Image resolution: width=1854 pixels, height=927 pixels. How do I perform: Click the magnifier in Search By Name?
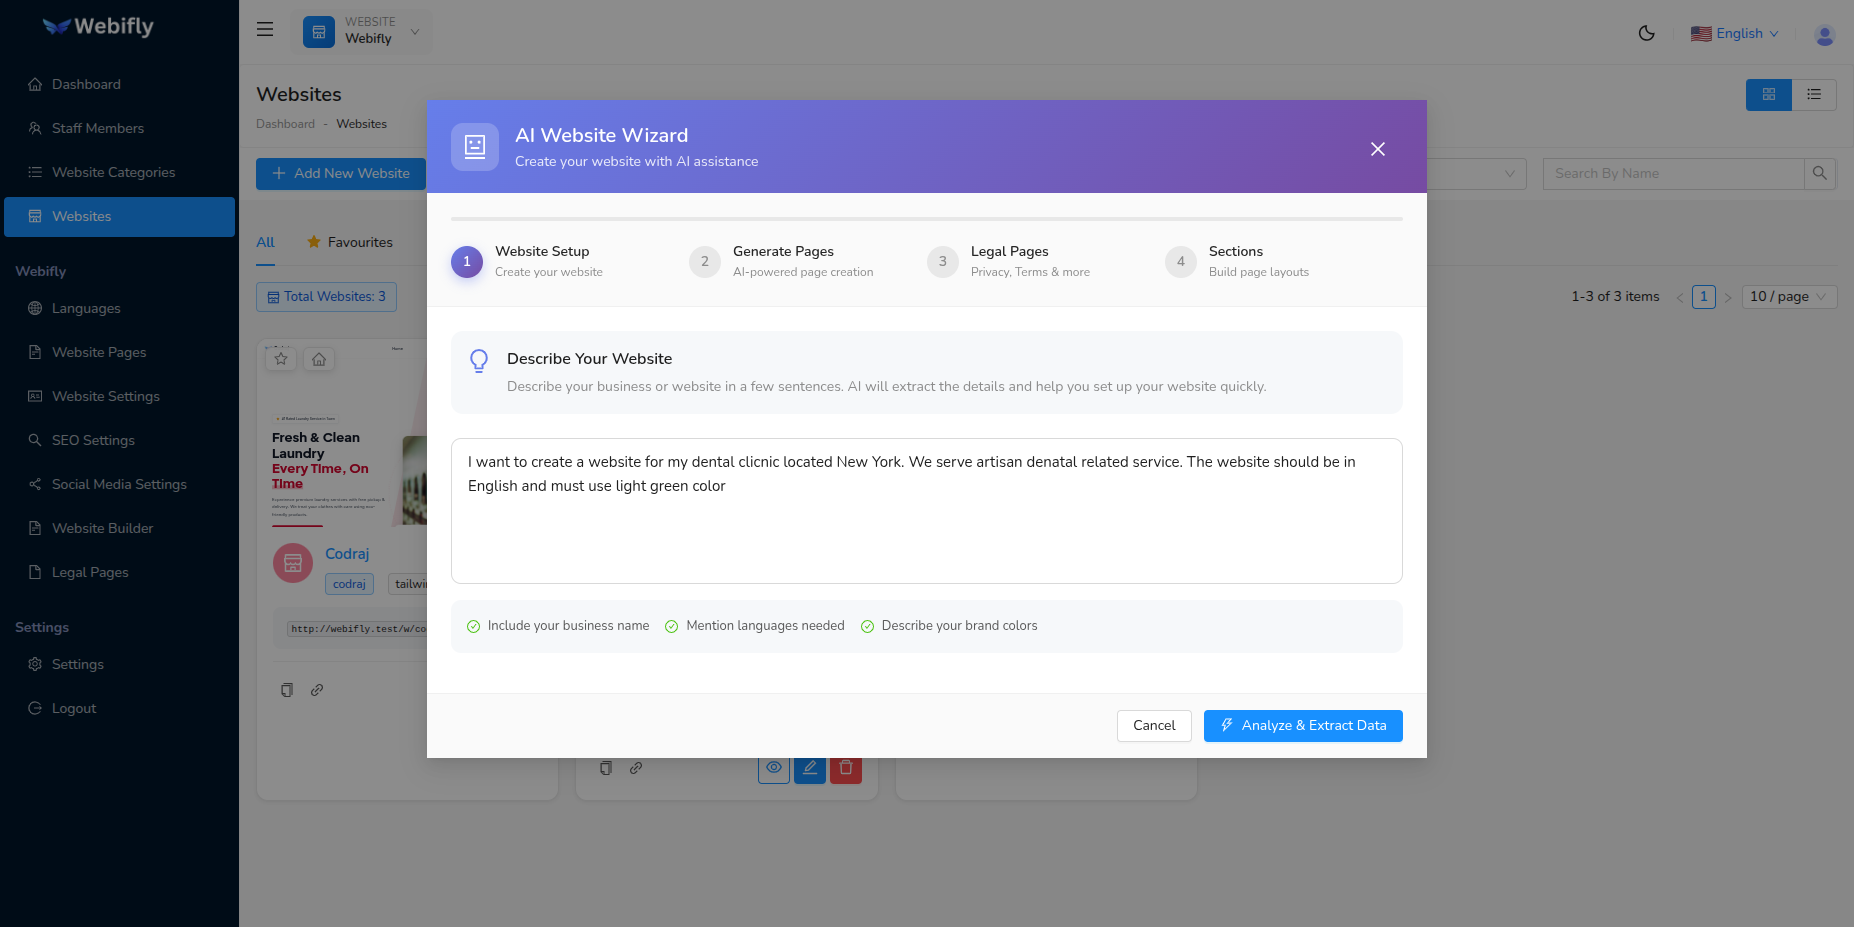click(x=1819, y=173)
